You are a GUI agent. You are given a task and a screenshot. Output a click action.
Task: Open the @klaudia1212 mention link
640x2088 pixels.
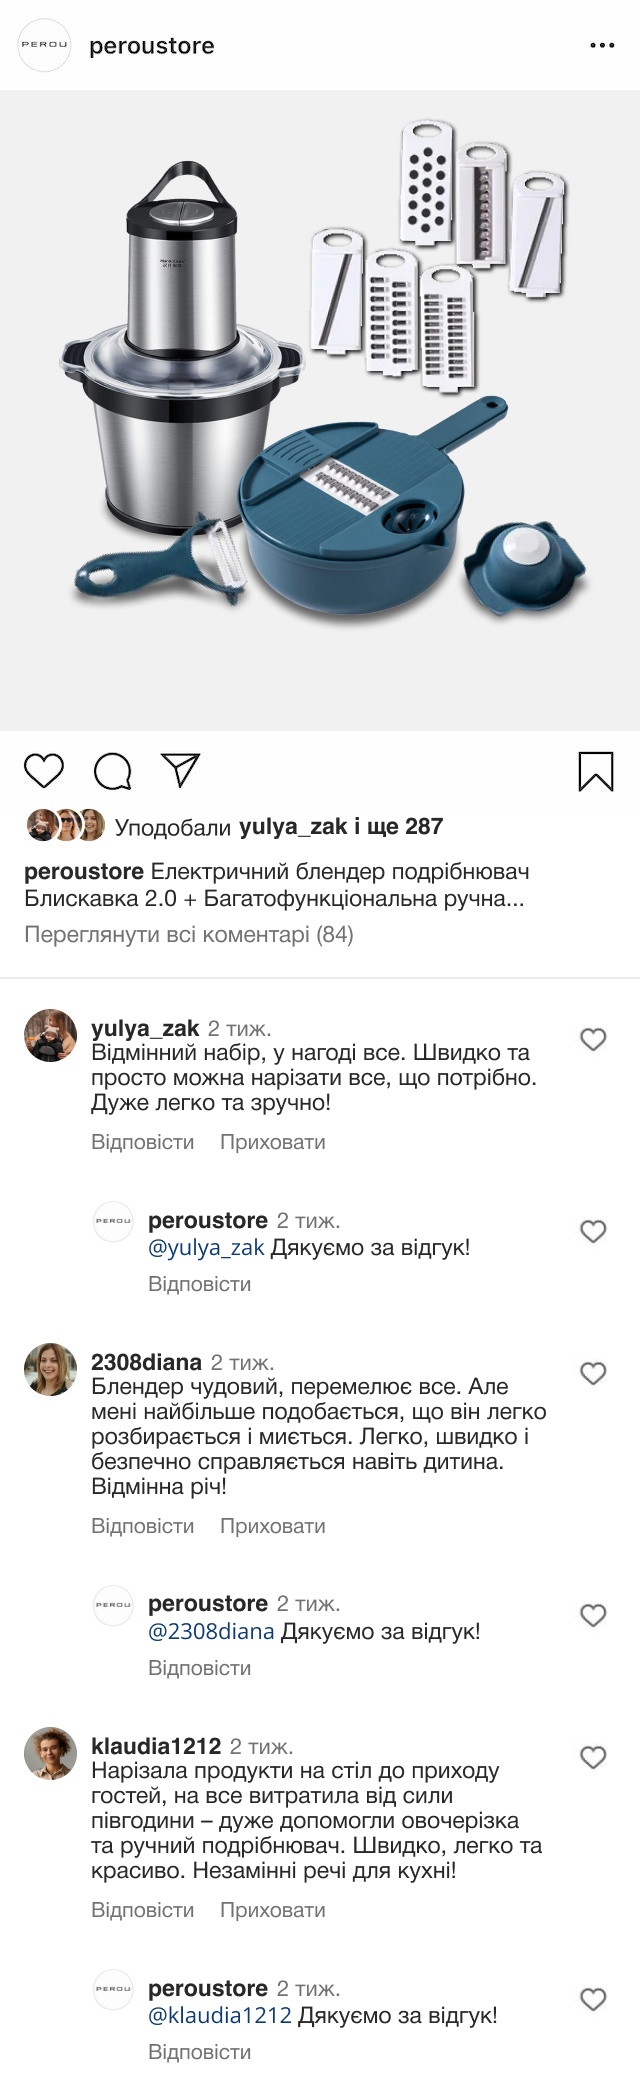[220, 2015]
